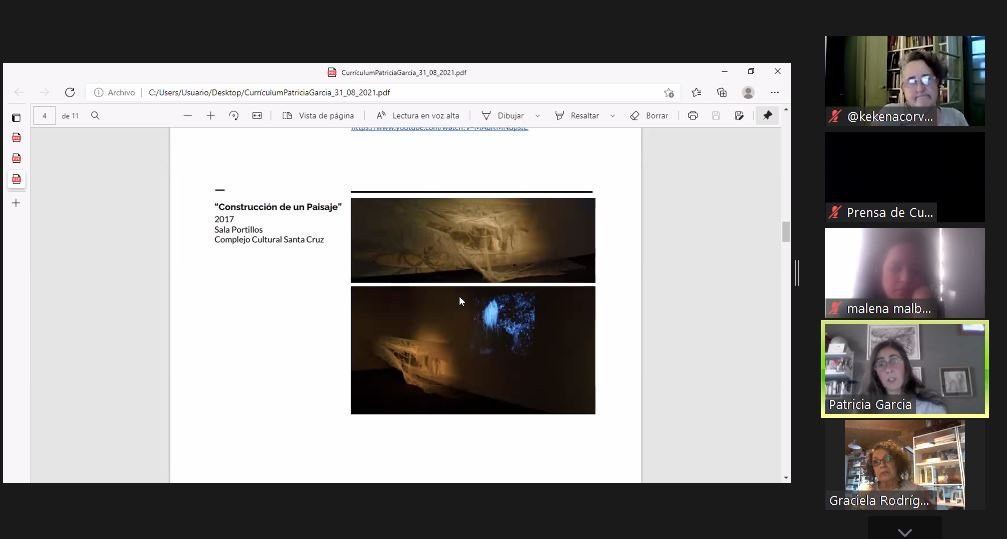This screenshot has width=1007, height=539.
Task: Select the Borrar eraser button
Action: (x=649, y=116)
